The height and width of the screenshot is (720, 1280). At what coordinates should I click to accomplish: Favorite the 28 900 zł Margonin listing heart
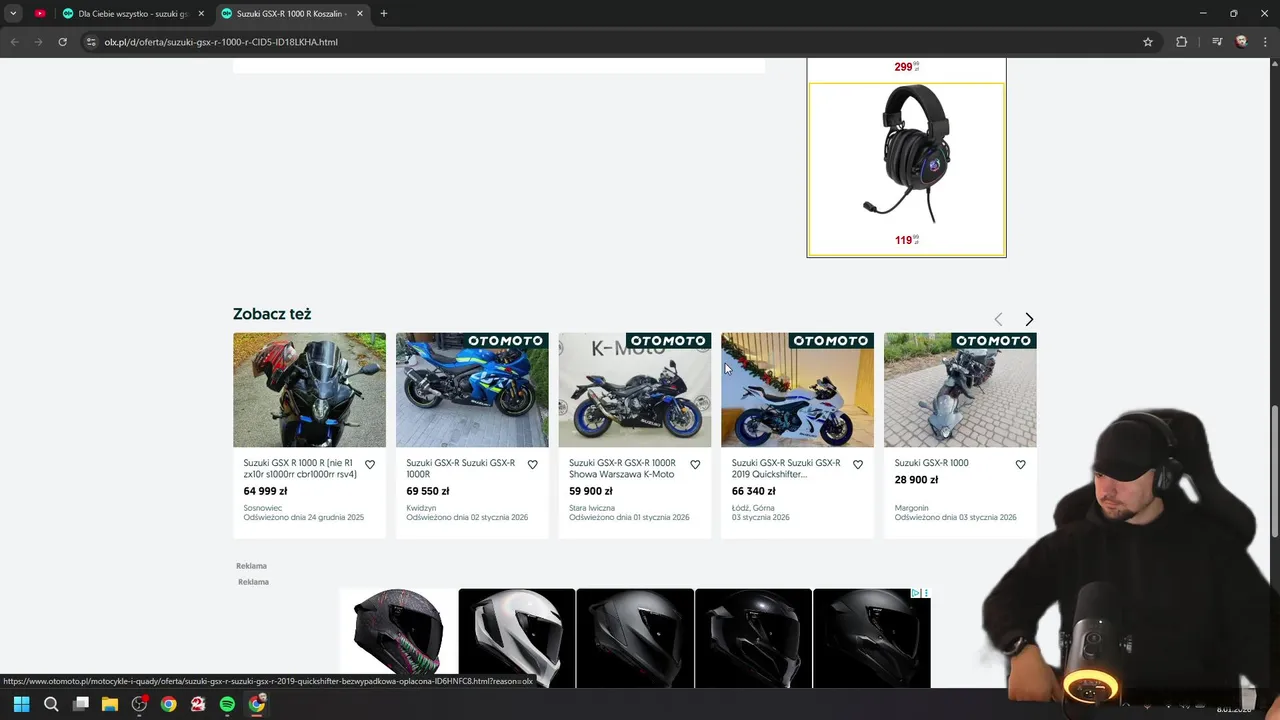pos(1020,464)
